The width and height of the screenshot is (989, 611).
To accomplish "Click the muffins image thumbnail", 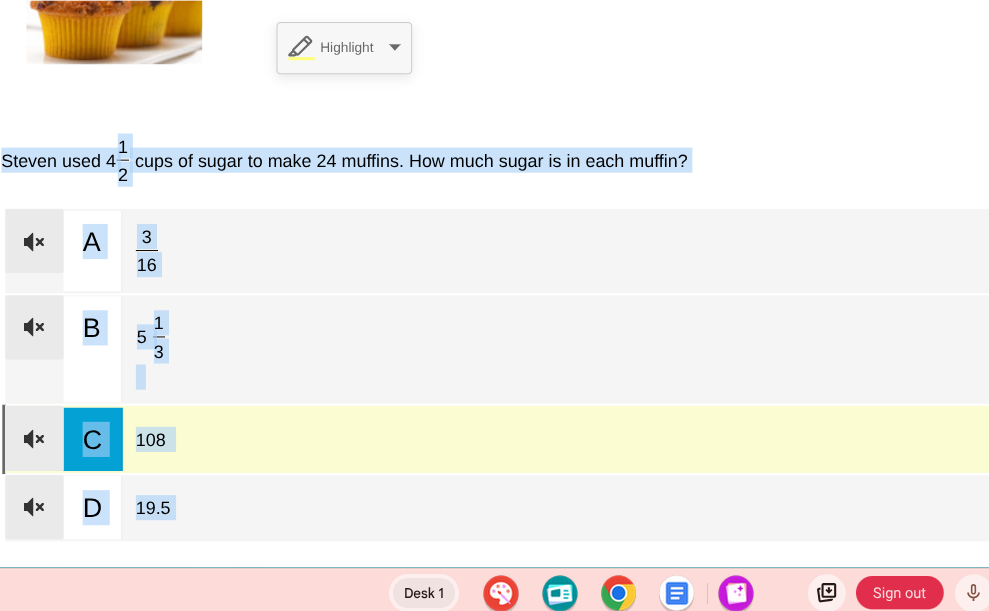I will (114, 33).
